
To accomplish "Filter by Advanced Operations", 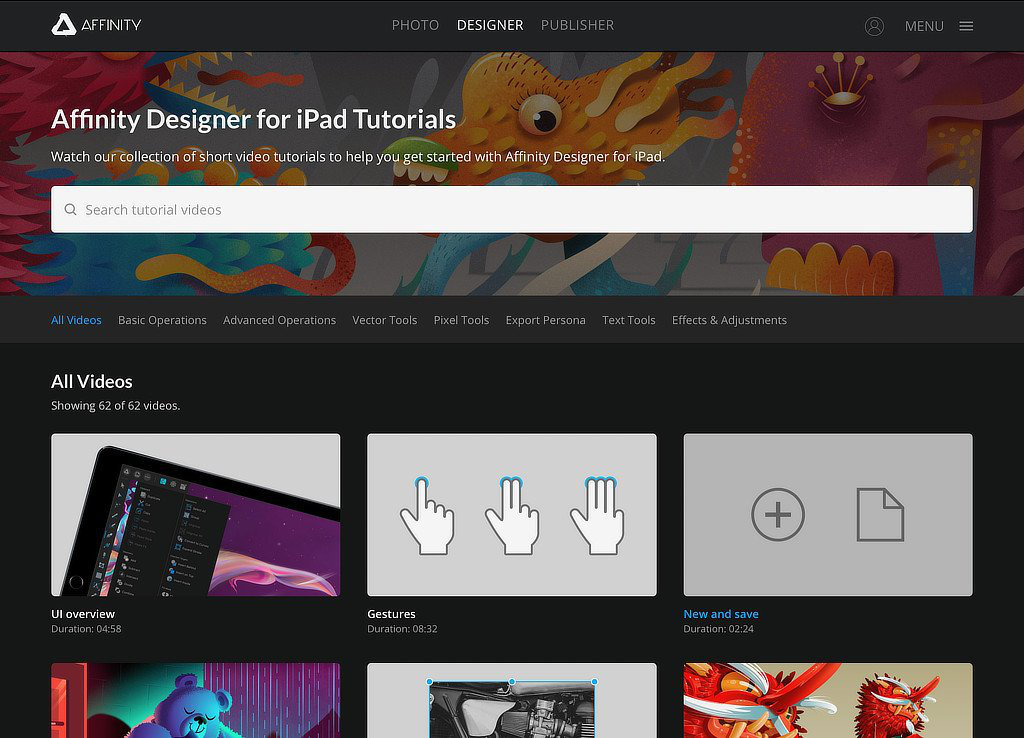I will 279,320.
